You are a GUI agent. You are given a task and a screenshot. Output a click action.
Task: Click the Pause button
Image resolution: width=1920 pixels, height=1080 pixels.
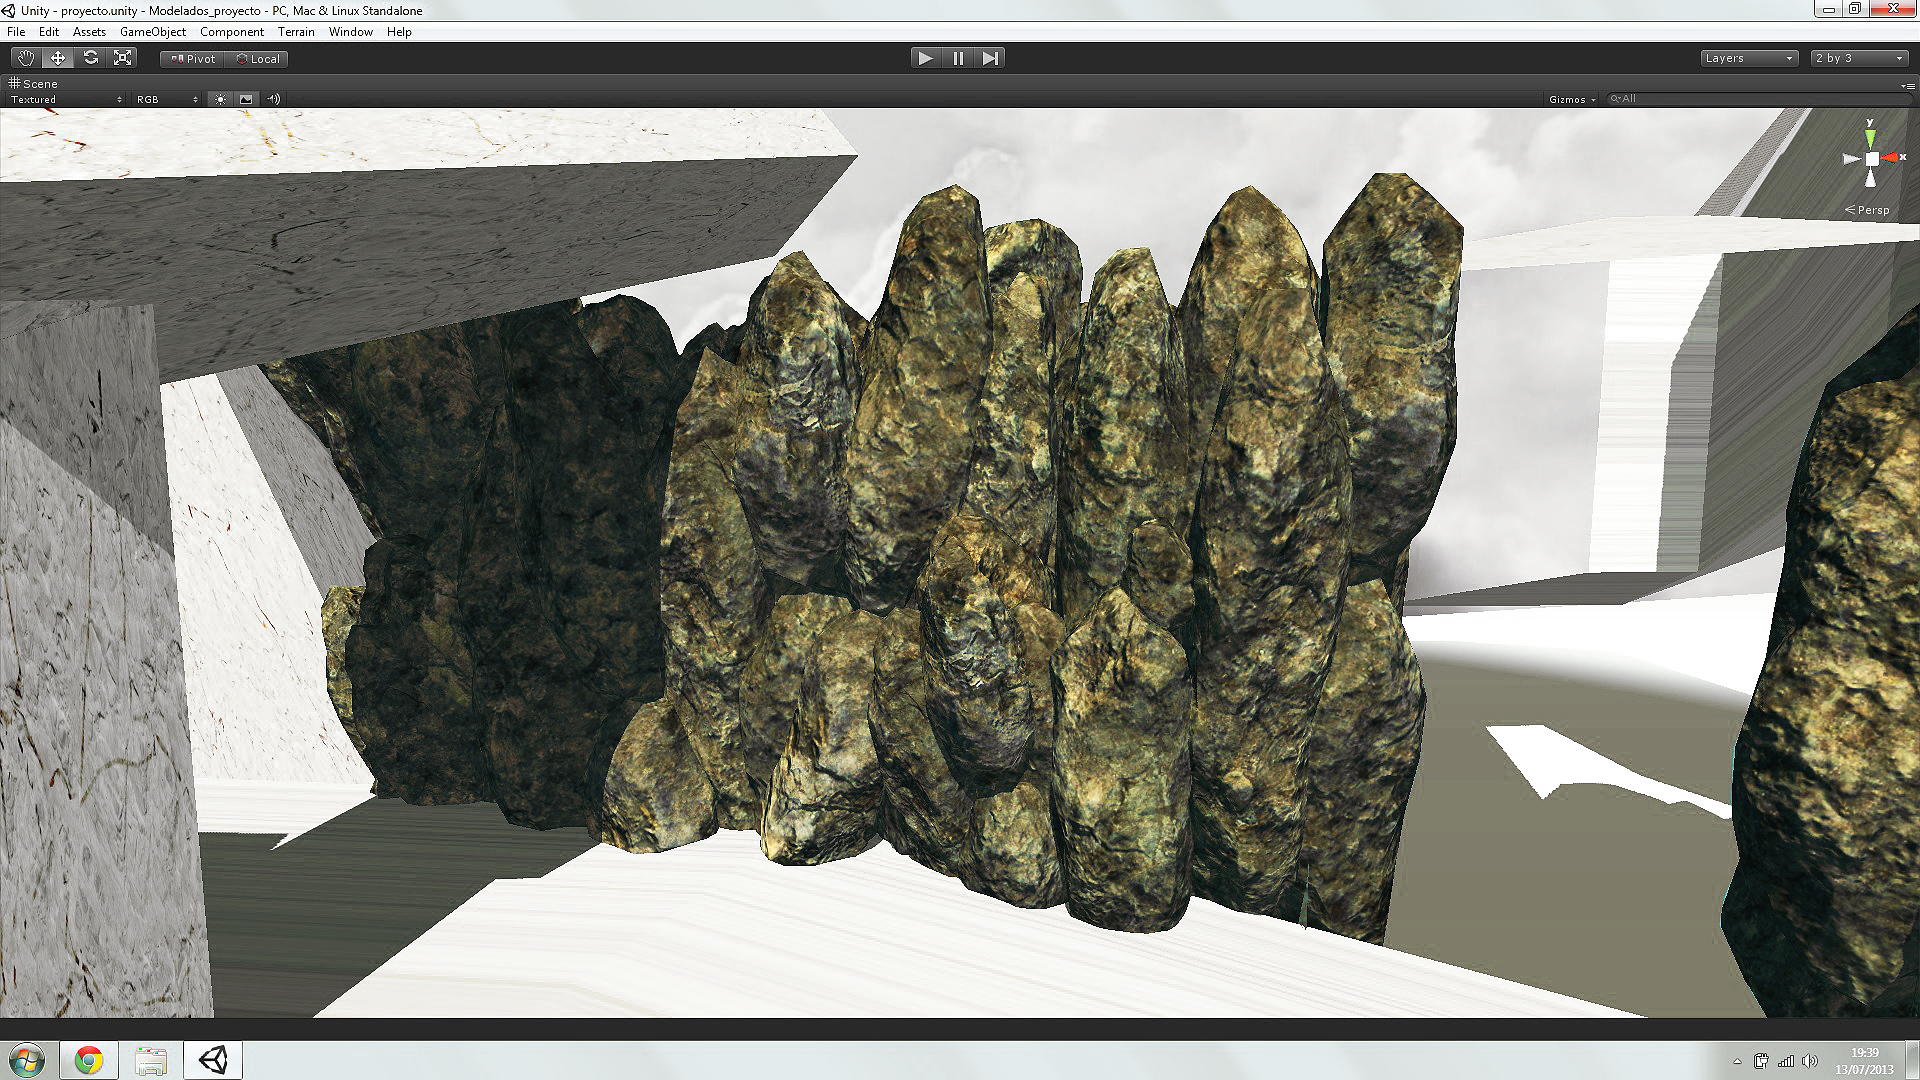pos(958,58)
